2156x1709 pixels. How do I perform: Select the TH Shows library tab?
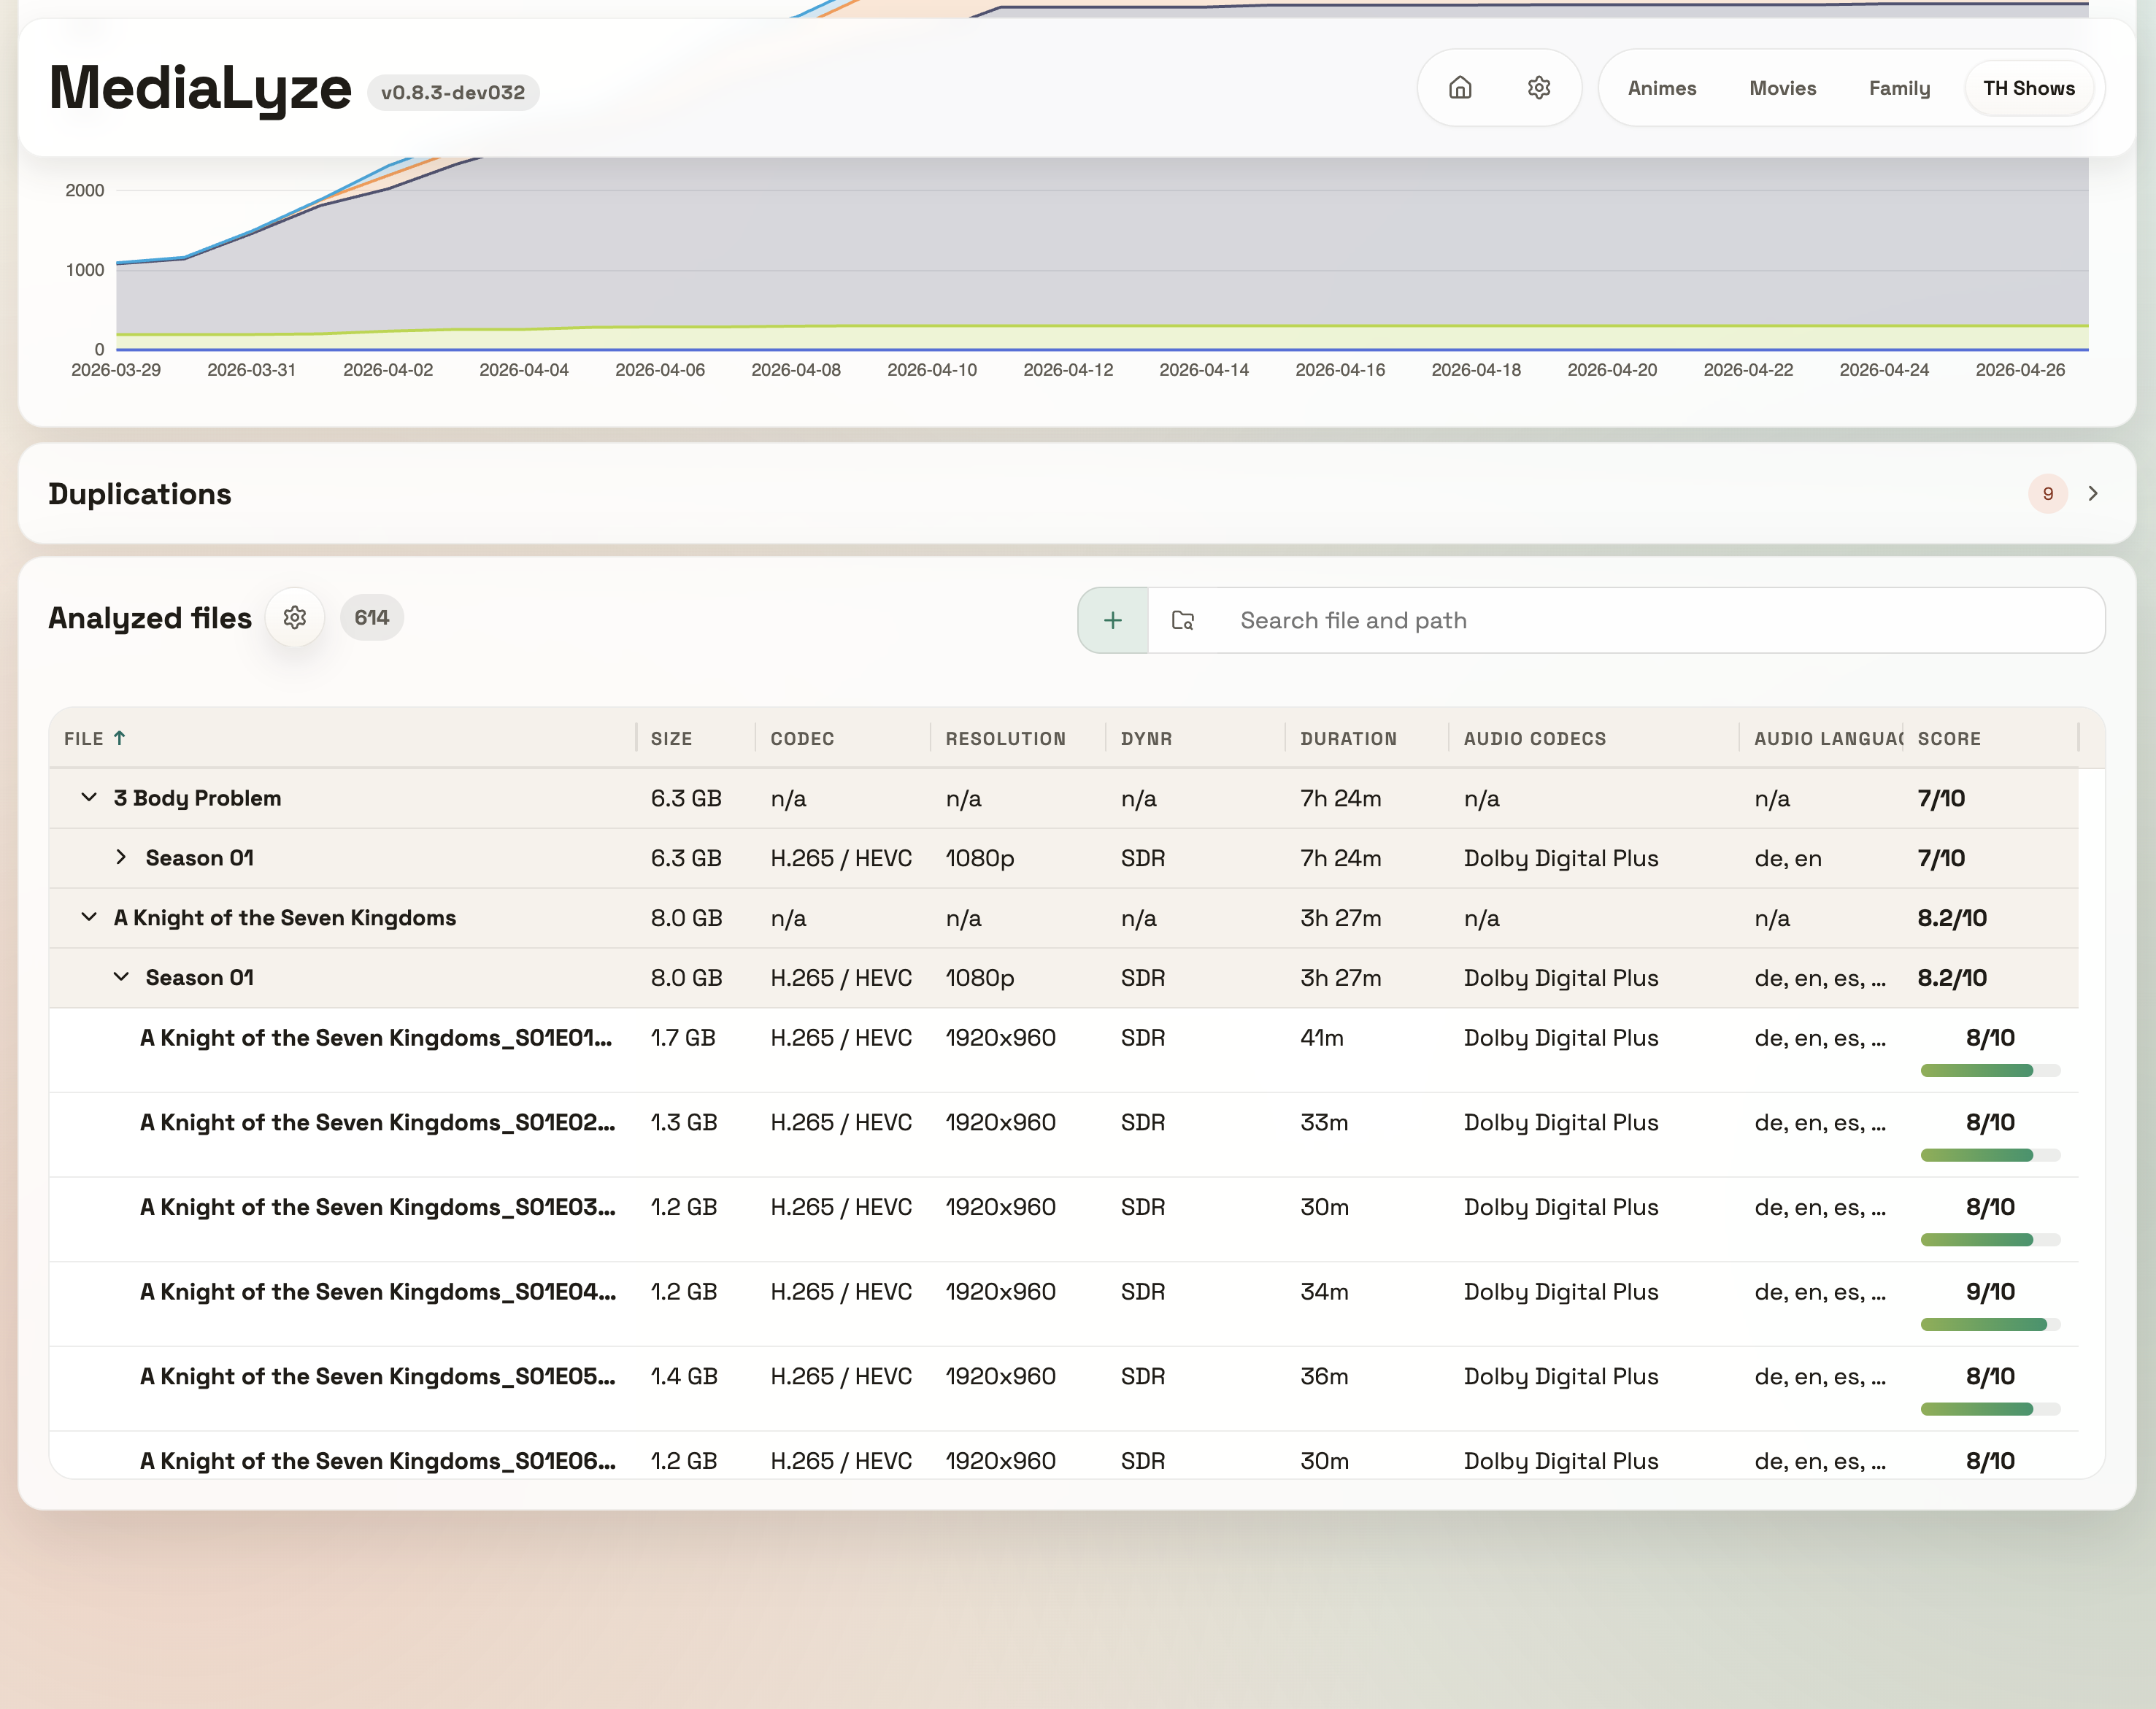(2029, 88)
